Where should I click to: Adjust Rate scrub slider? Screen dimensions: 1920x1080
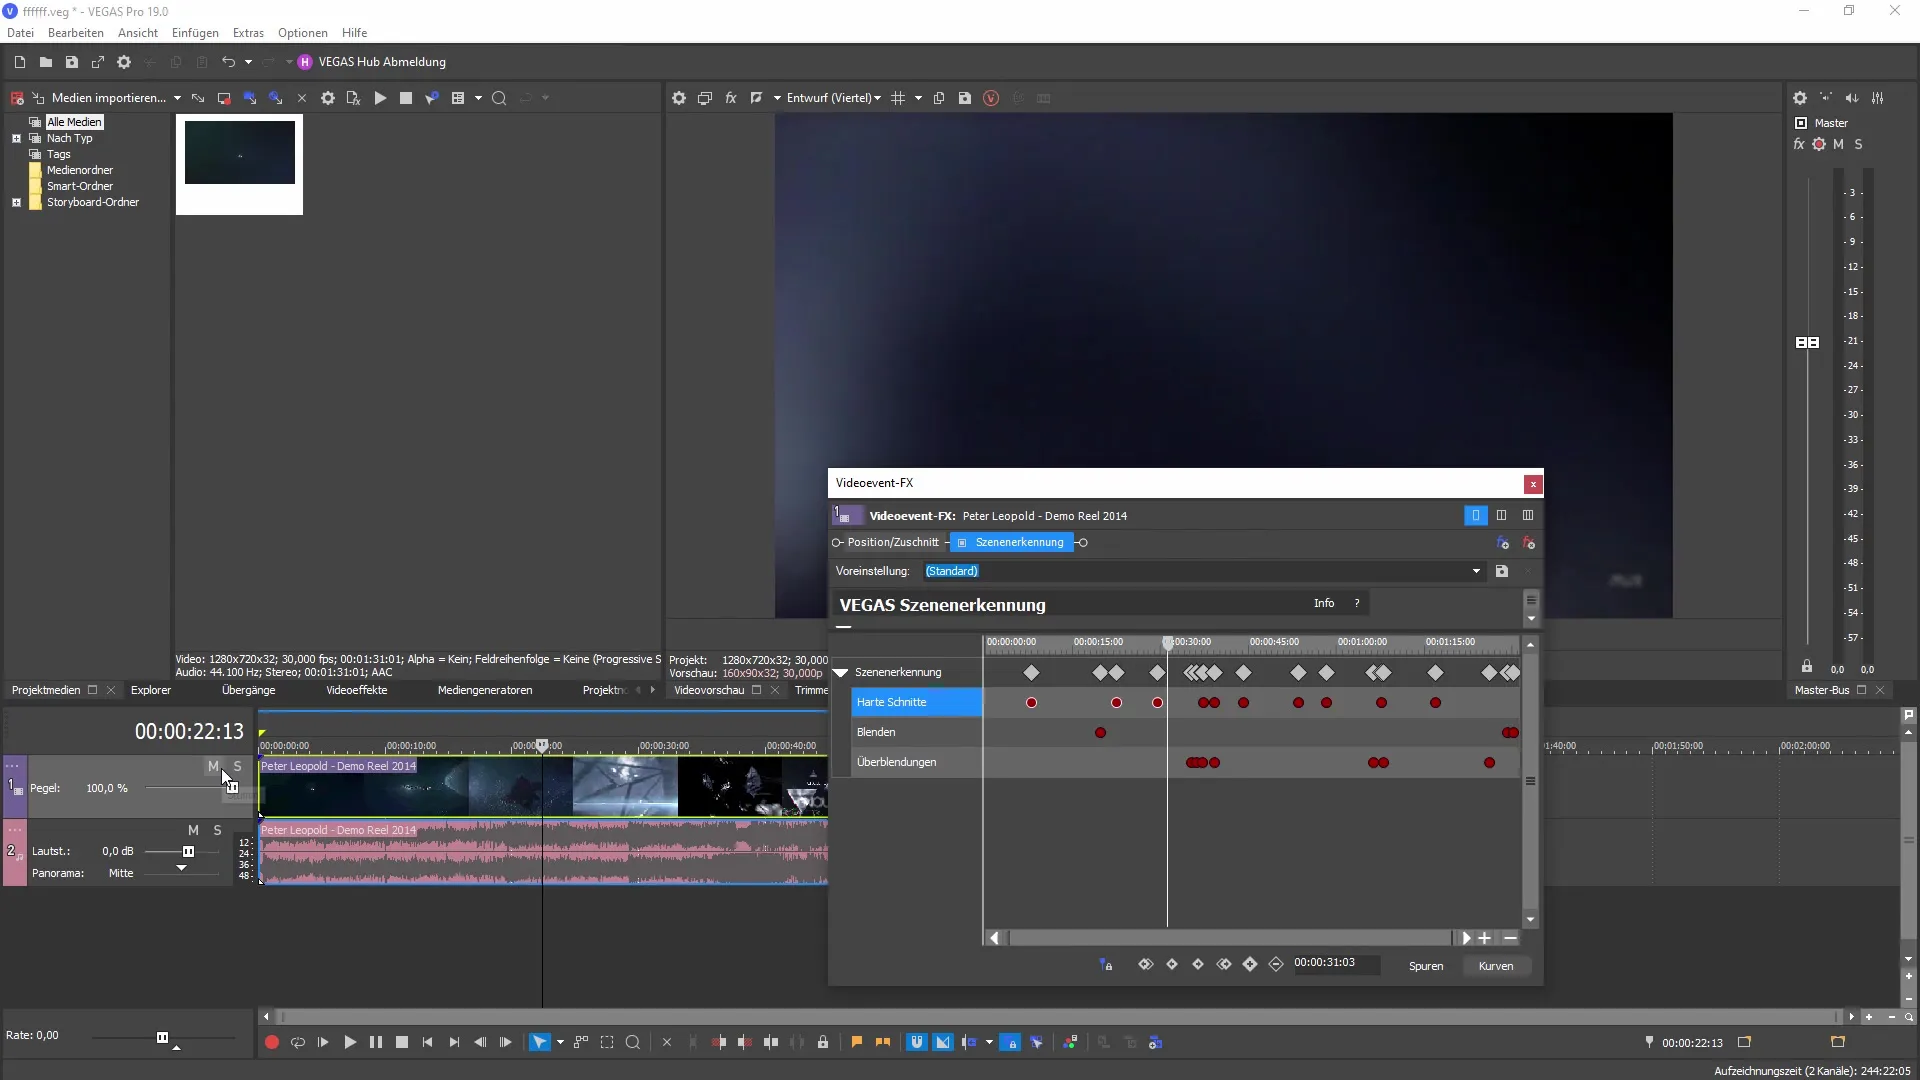[162, 1037]
